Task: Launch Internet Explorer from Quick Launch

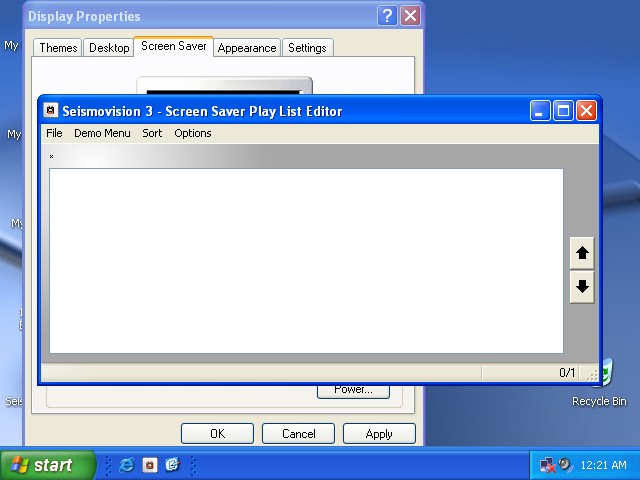Action: 127,465
